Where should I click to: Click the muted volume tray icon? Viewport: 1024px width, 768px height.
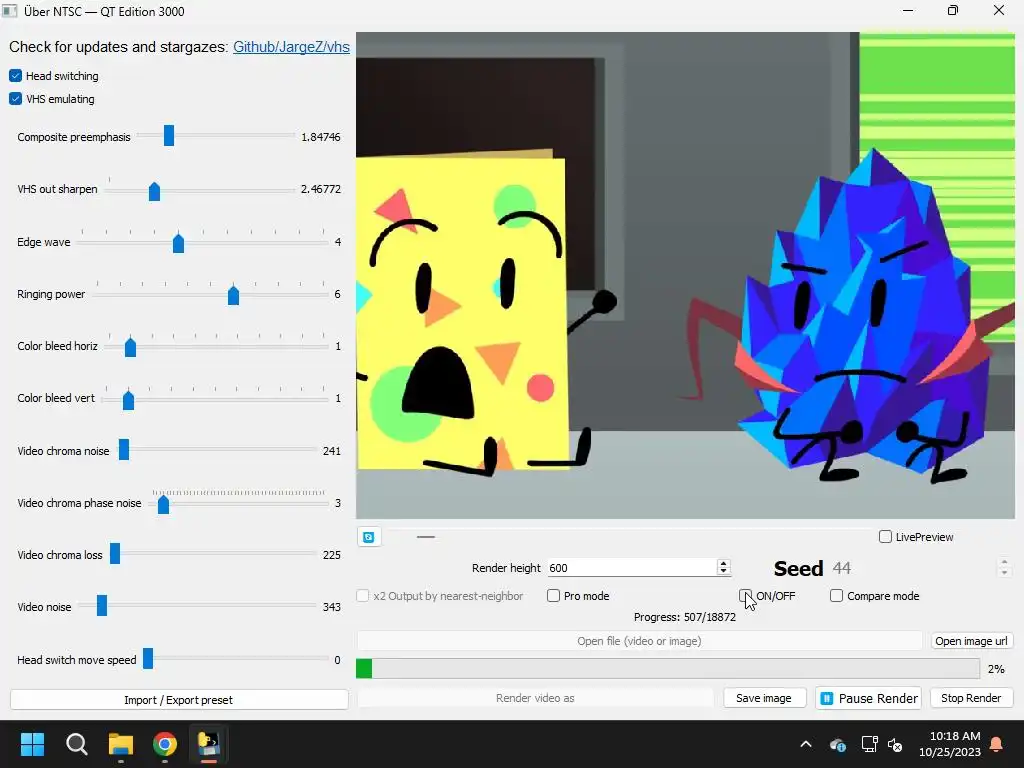tap(895, 744)
